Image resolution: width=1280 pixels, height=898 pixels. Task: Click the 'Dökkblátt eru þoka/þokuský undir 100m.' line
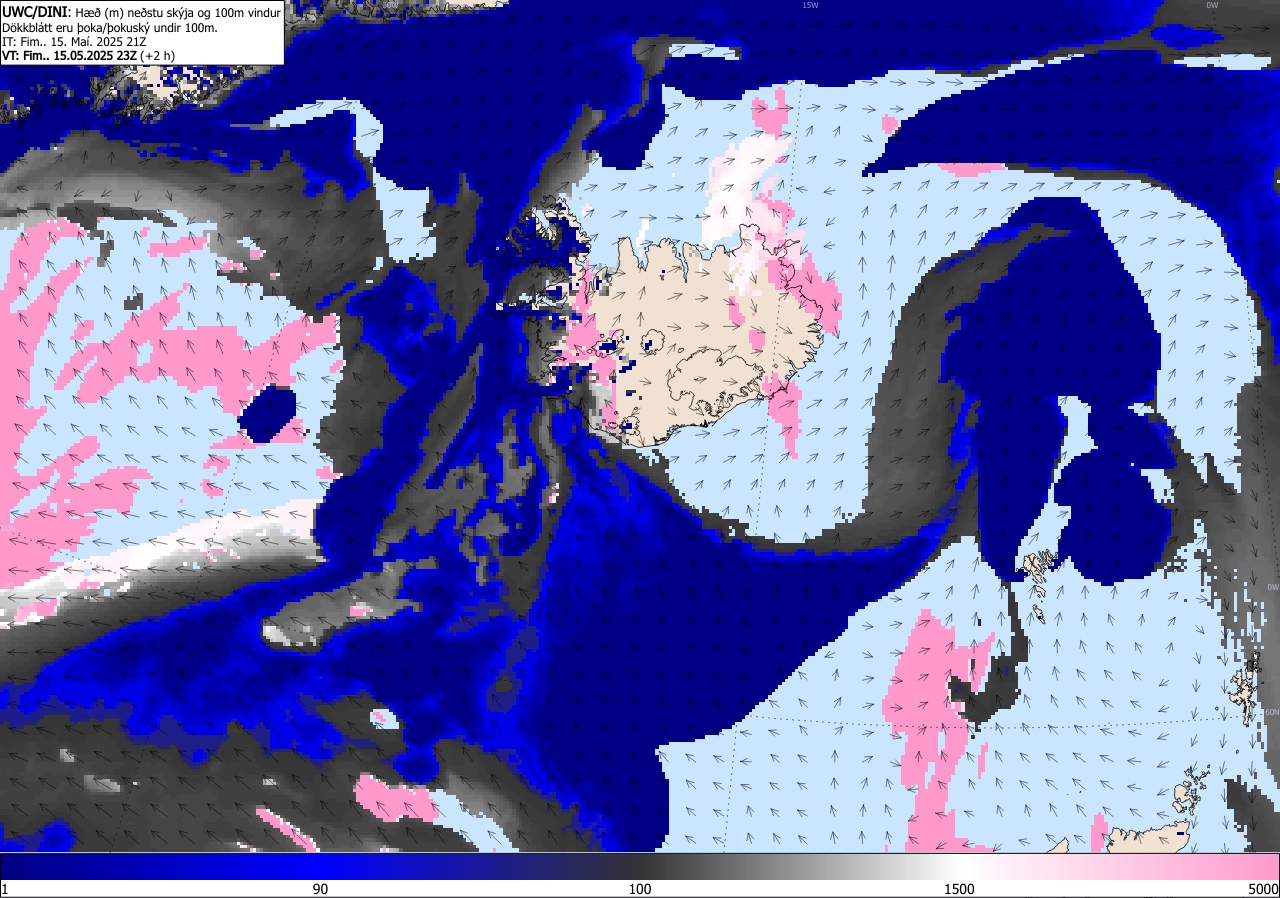(x=110, y=27)
